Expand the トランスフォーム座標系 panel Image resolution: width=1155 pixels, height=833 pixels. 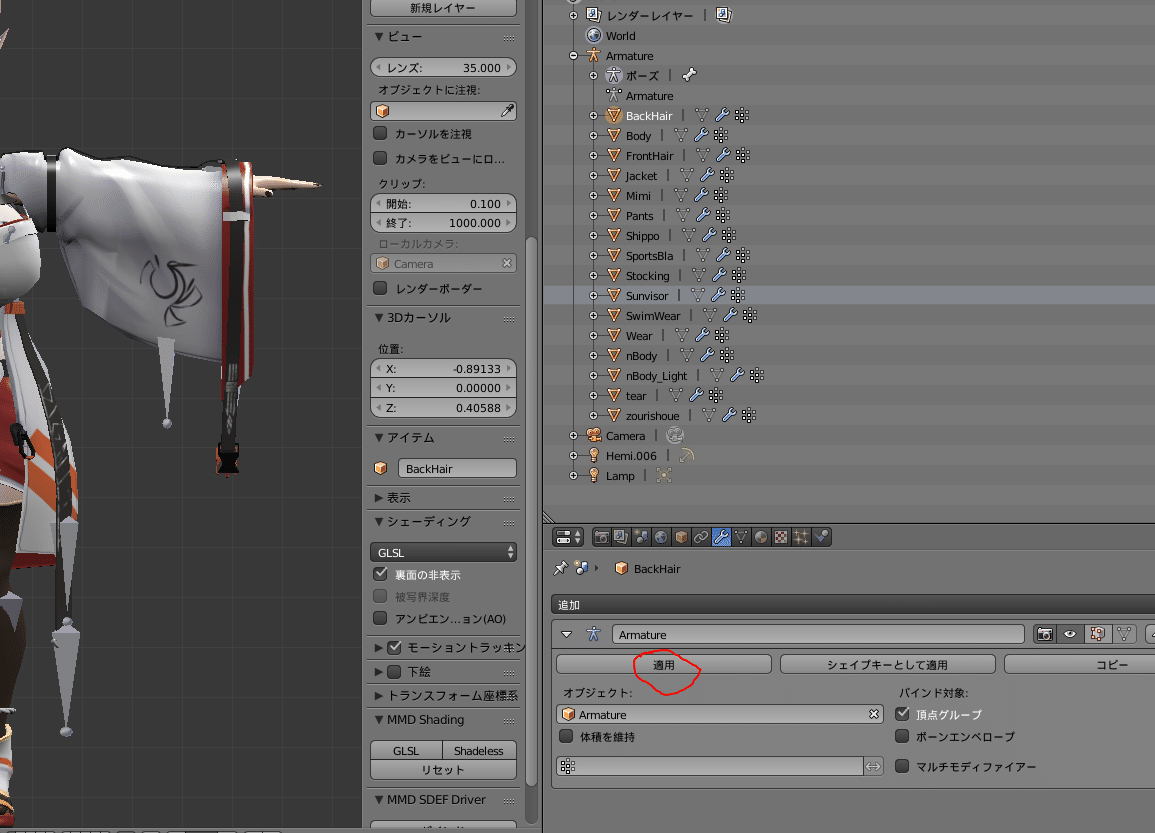pos(379,695)
